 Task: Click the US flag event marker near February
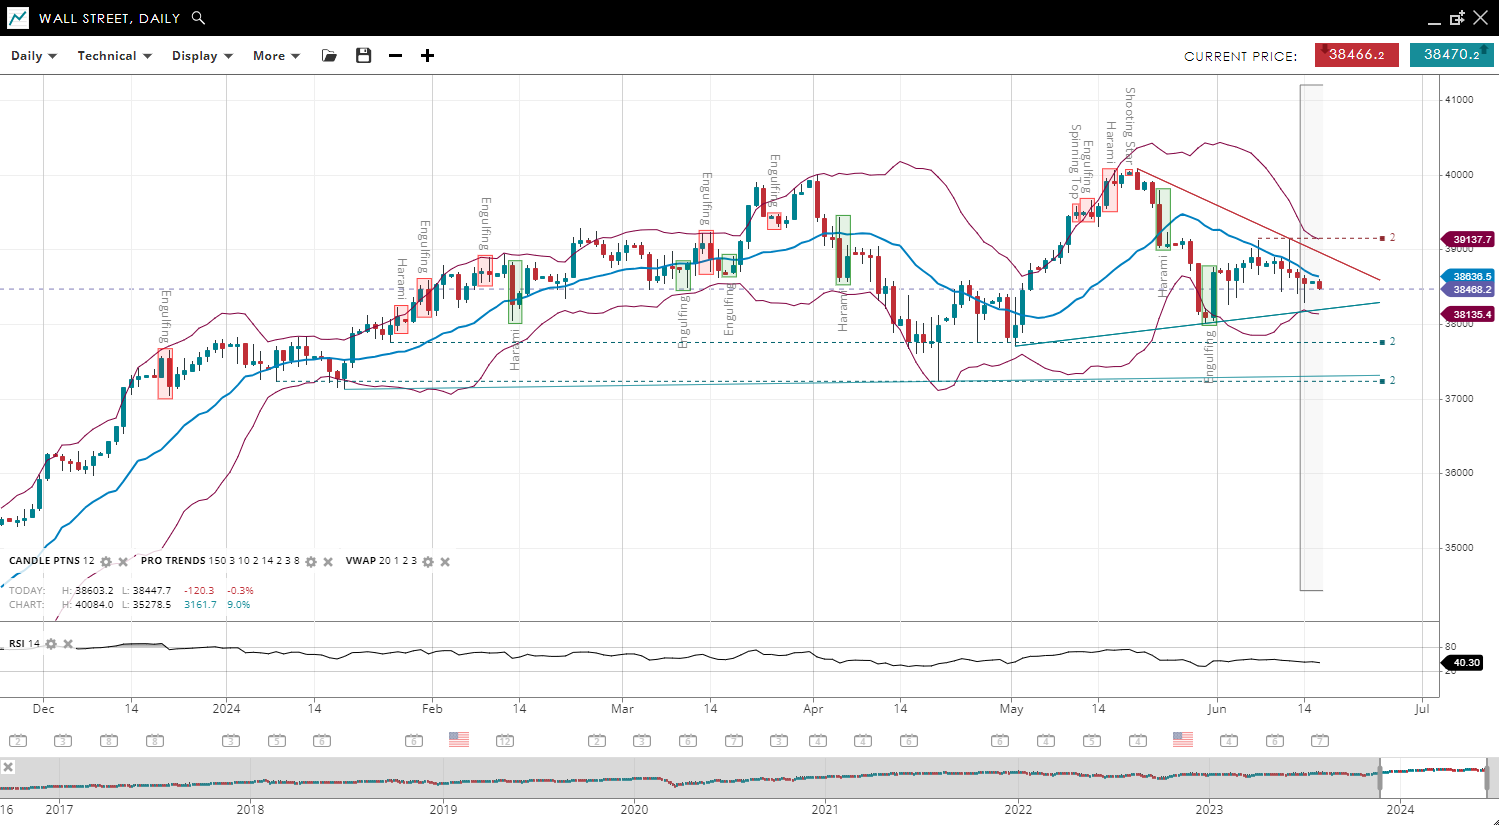[x=459, y=740]
